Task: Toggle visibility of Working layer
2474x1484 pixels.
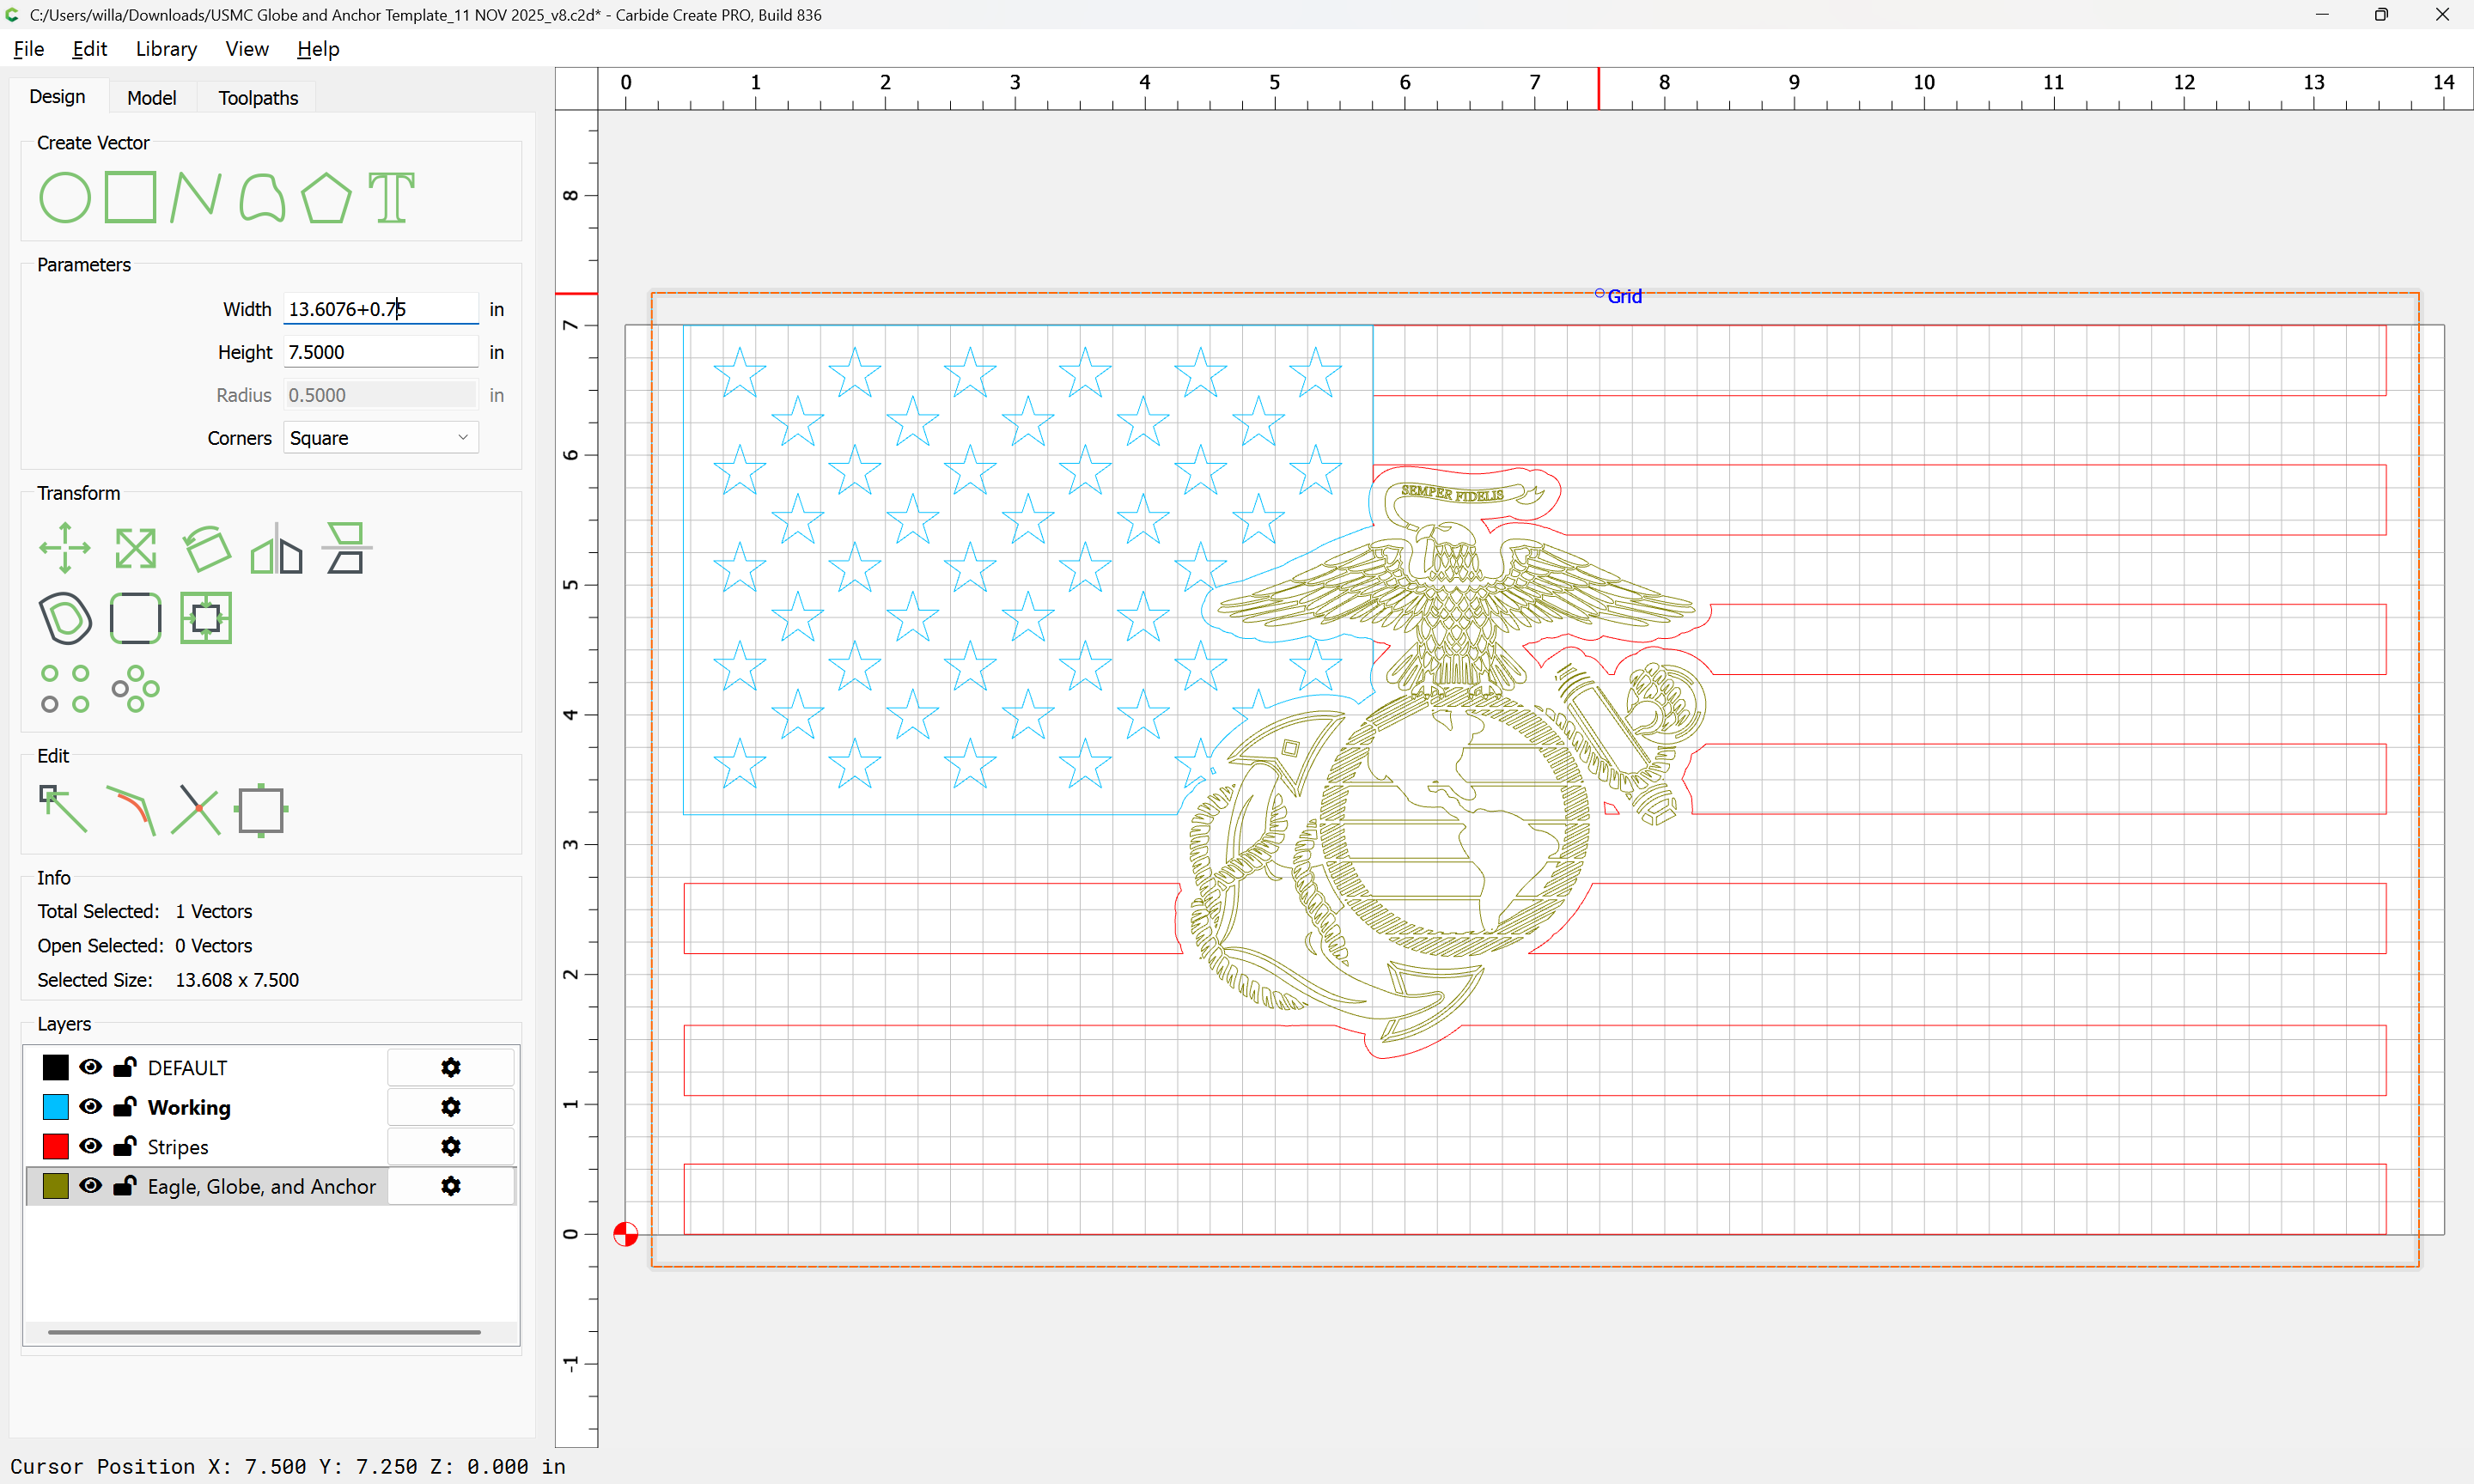Action: pyautogui.click(x=90, y=1107)
